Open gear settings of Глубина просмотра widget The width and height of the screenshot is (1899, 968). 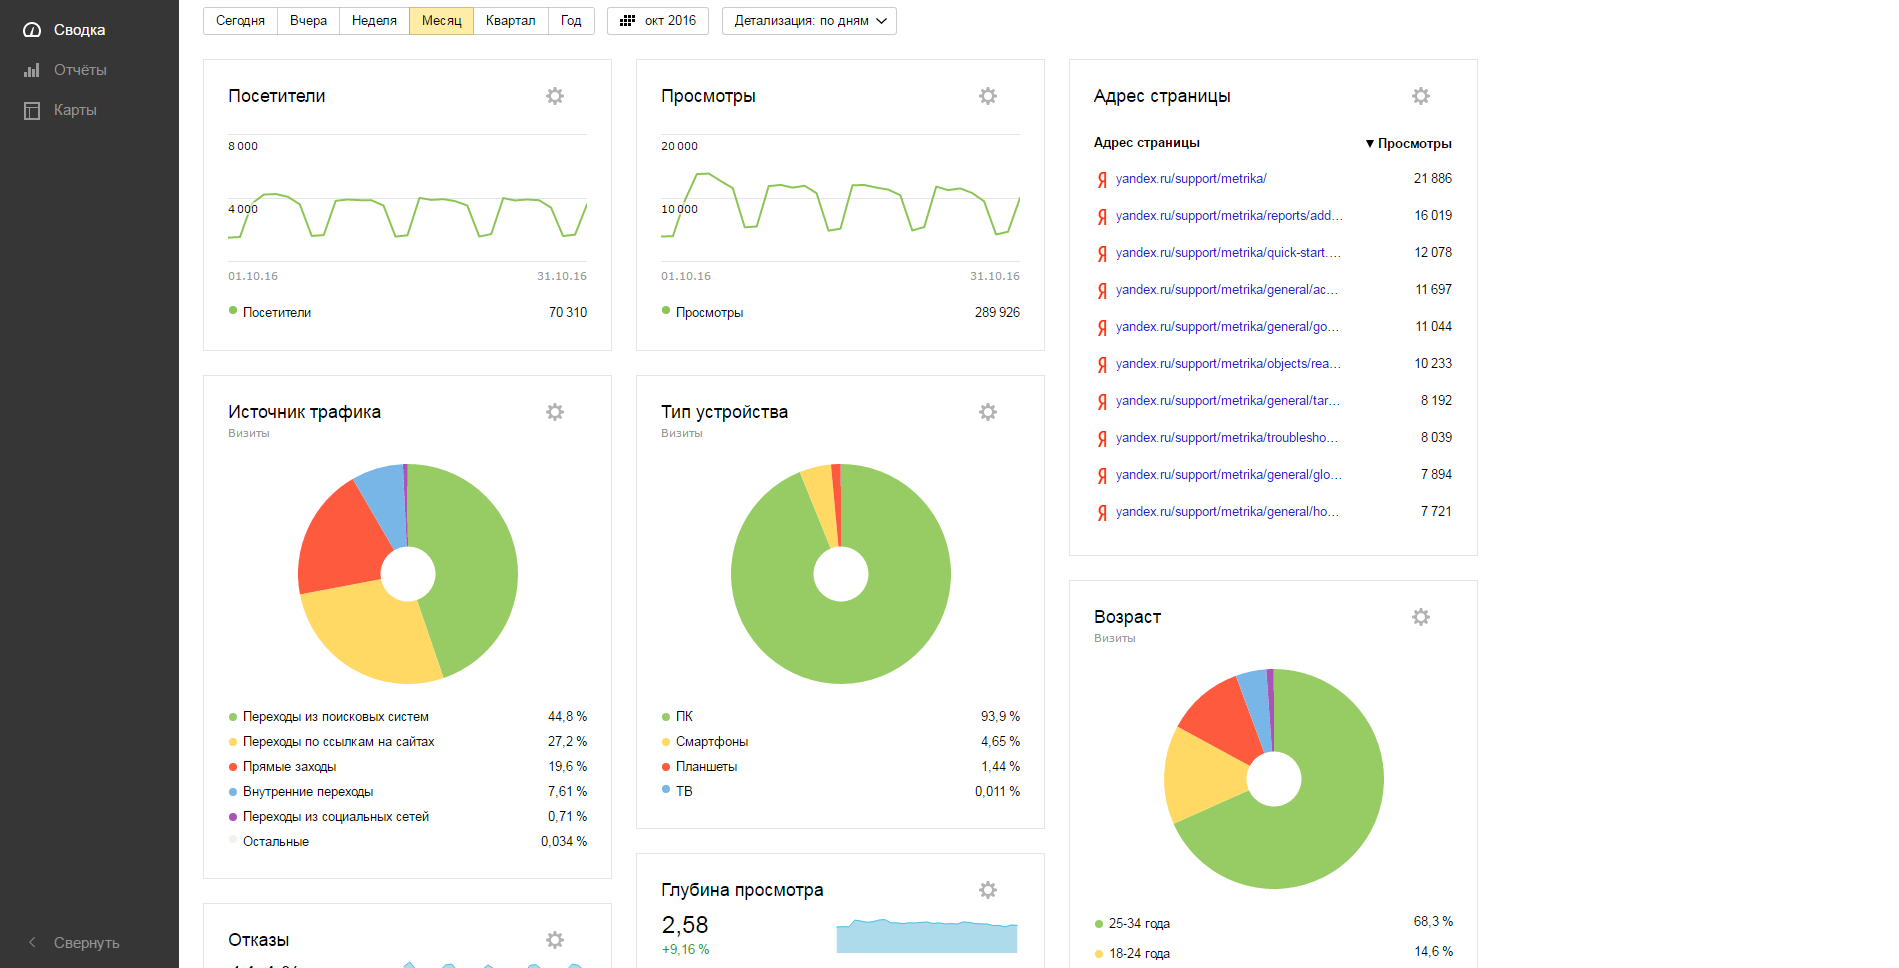(x=988, y=890)
